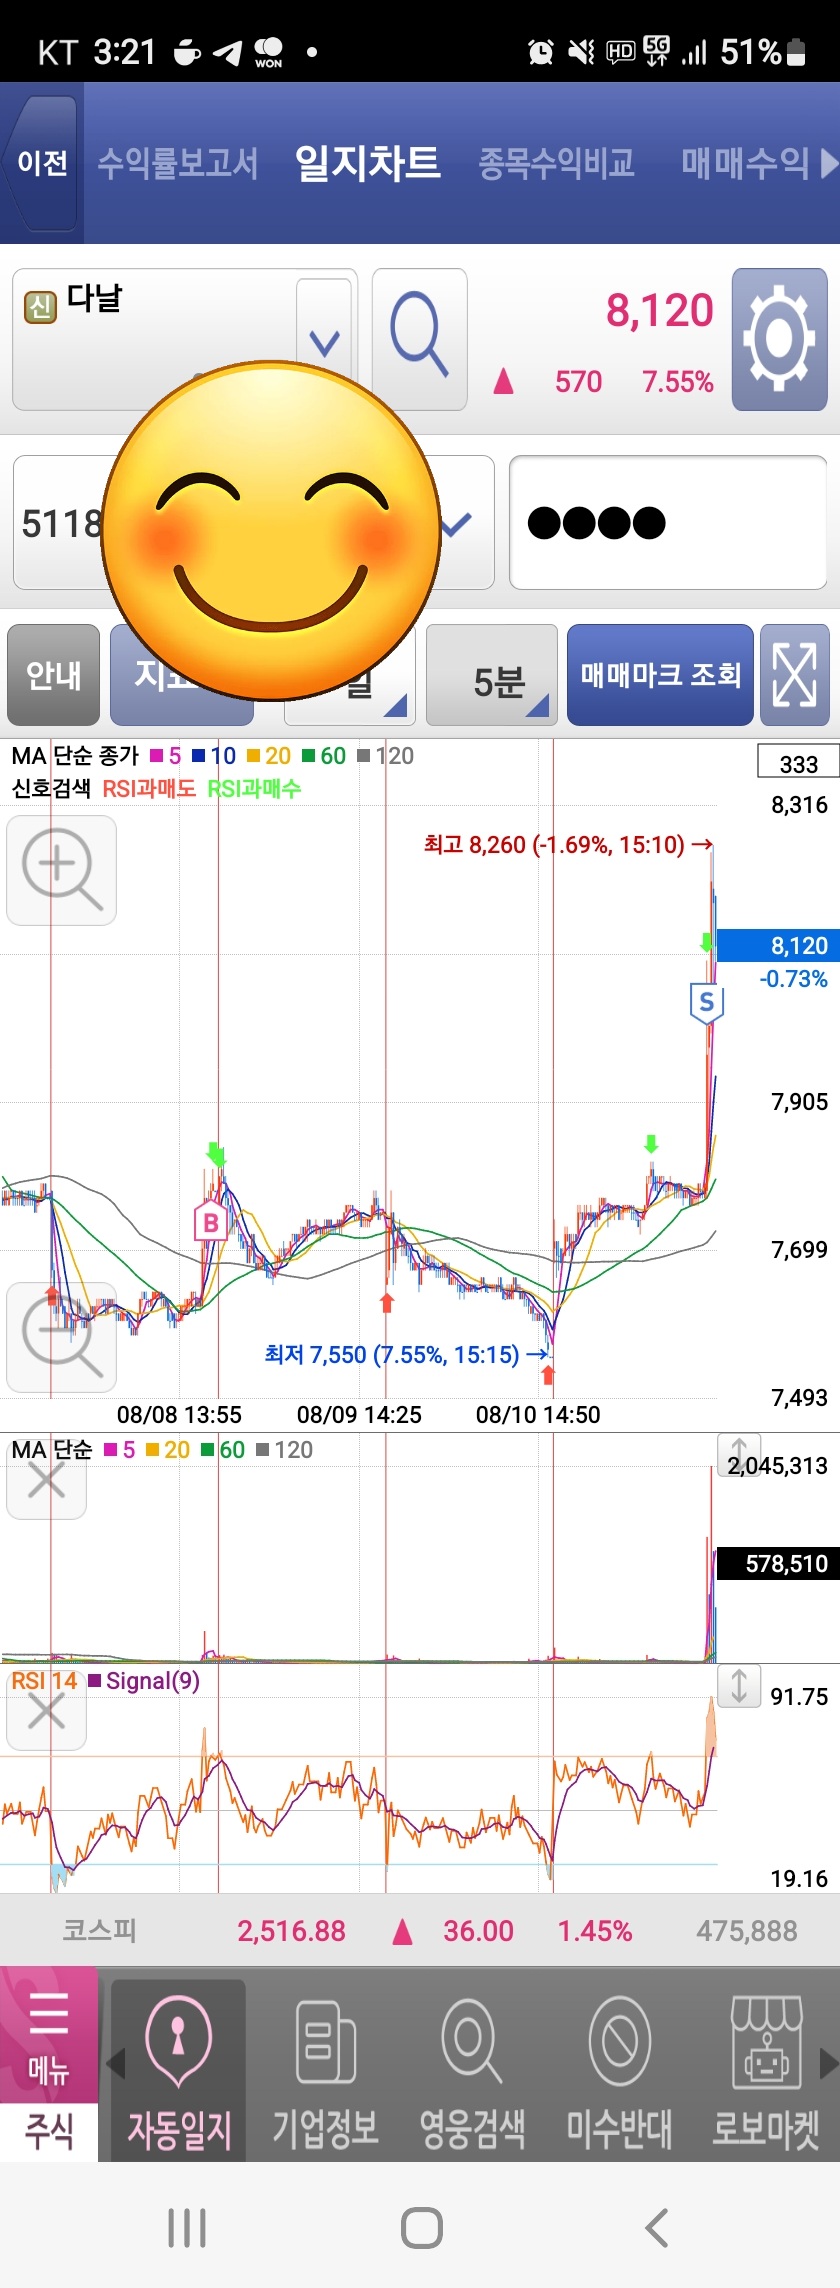840x2288 pixels.
Task: Switch to 수익률보고서 tab
Action: (x=178, y=163)
